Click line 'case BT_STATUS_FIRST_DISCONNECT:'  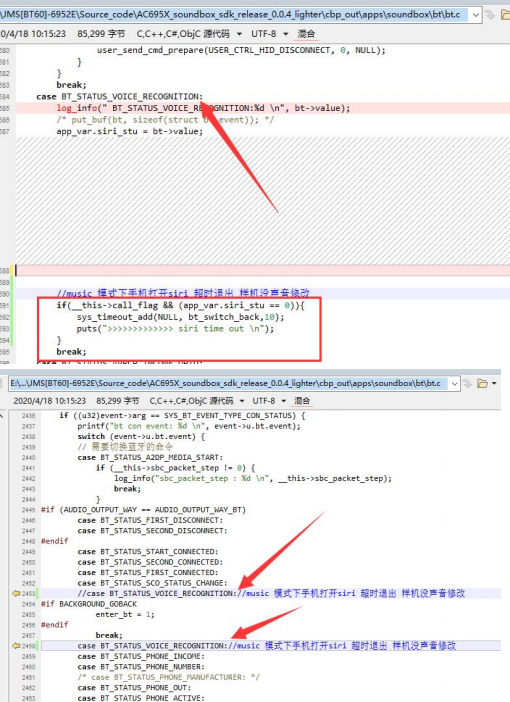[150, 520]
